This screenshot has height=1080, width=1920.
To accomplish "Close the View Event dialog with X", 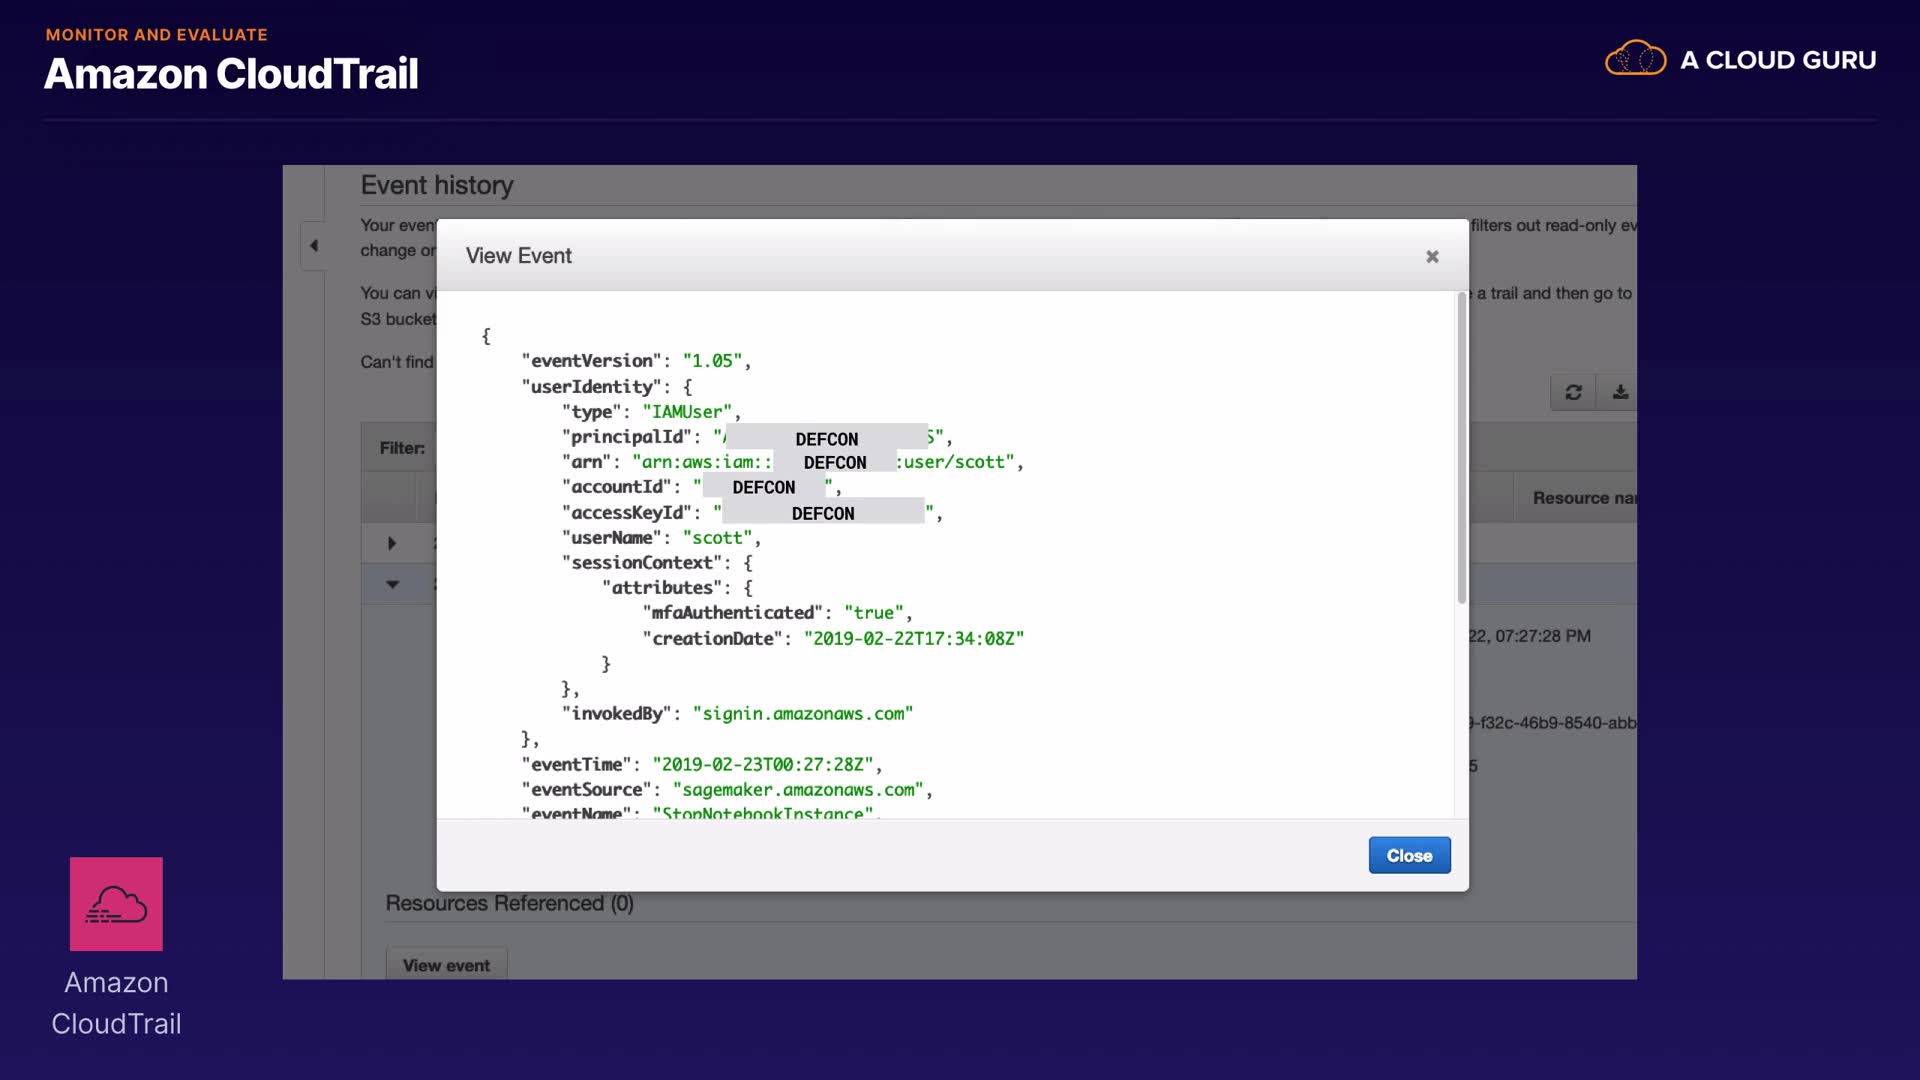I will coord(1432,257).
